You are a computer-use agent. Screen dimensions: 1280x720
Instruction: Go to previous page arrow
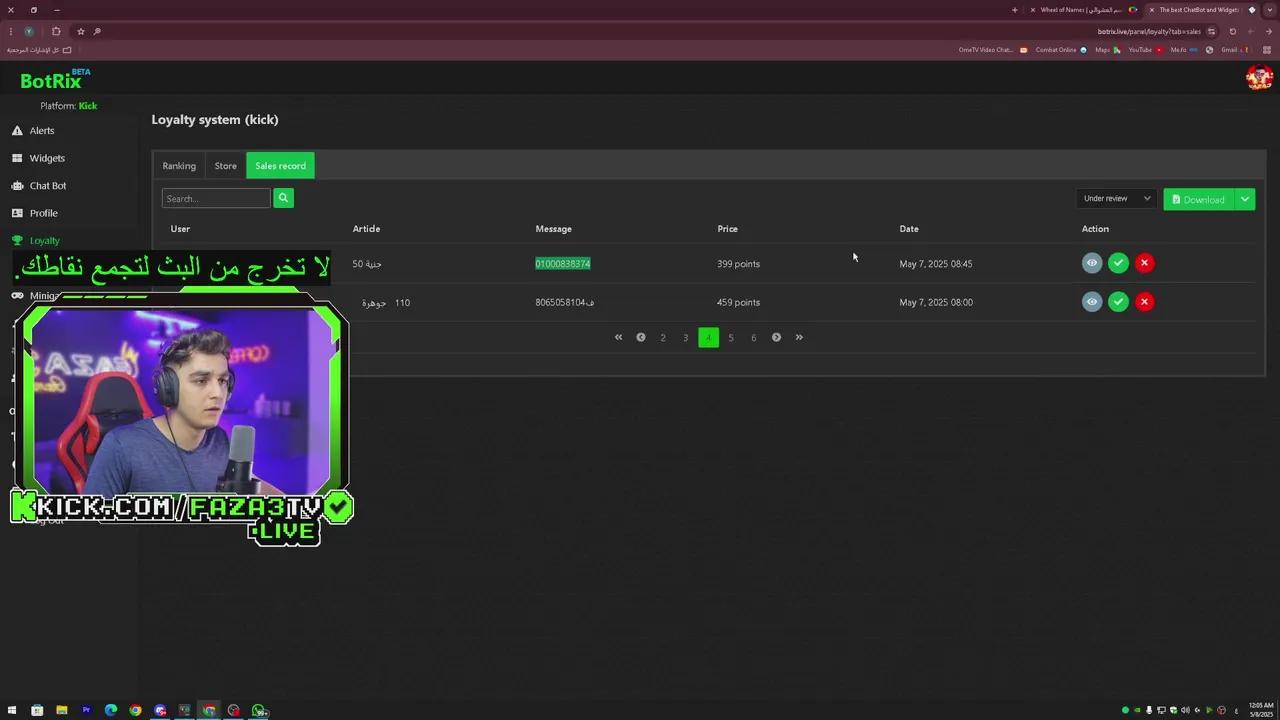641,338
